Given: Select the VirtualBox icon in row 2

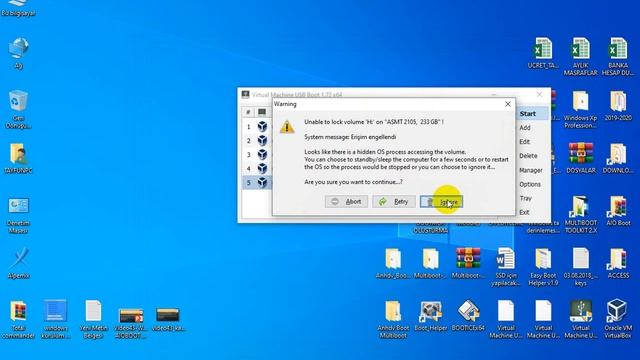Looking at the screenshot, I should [262, 140].
